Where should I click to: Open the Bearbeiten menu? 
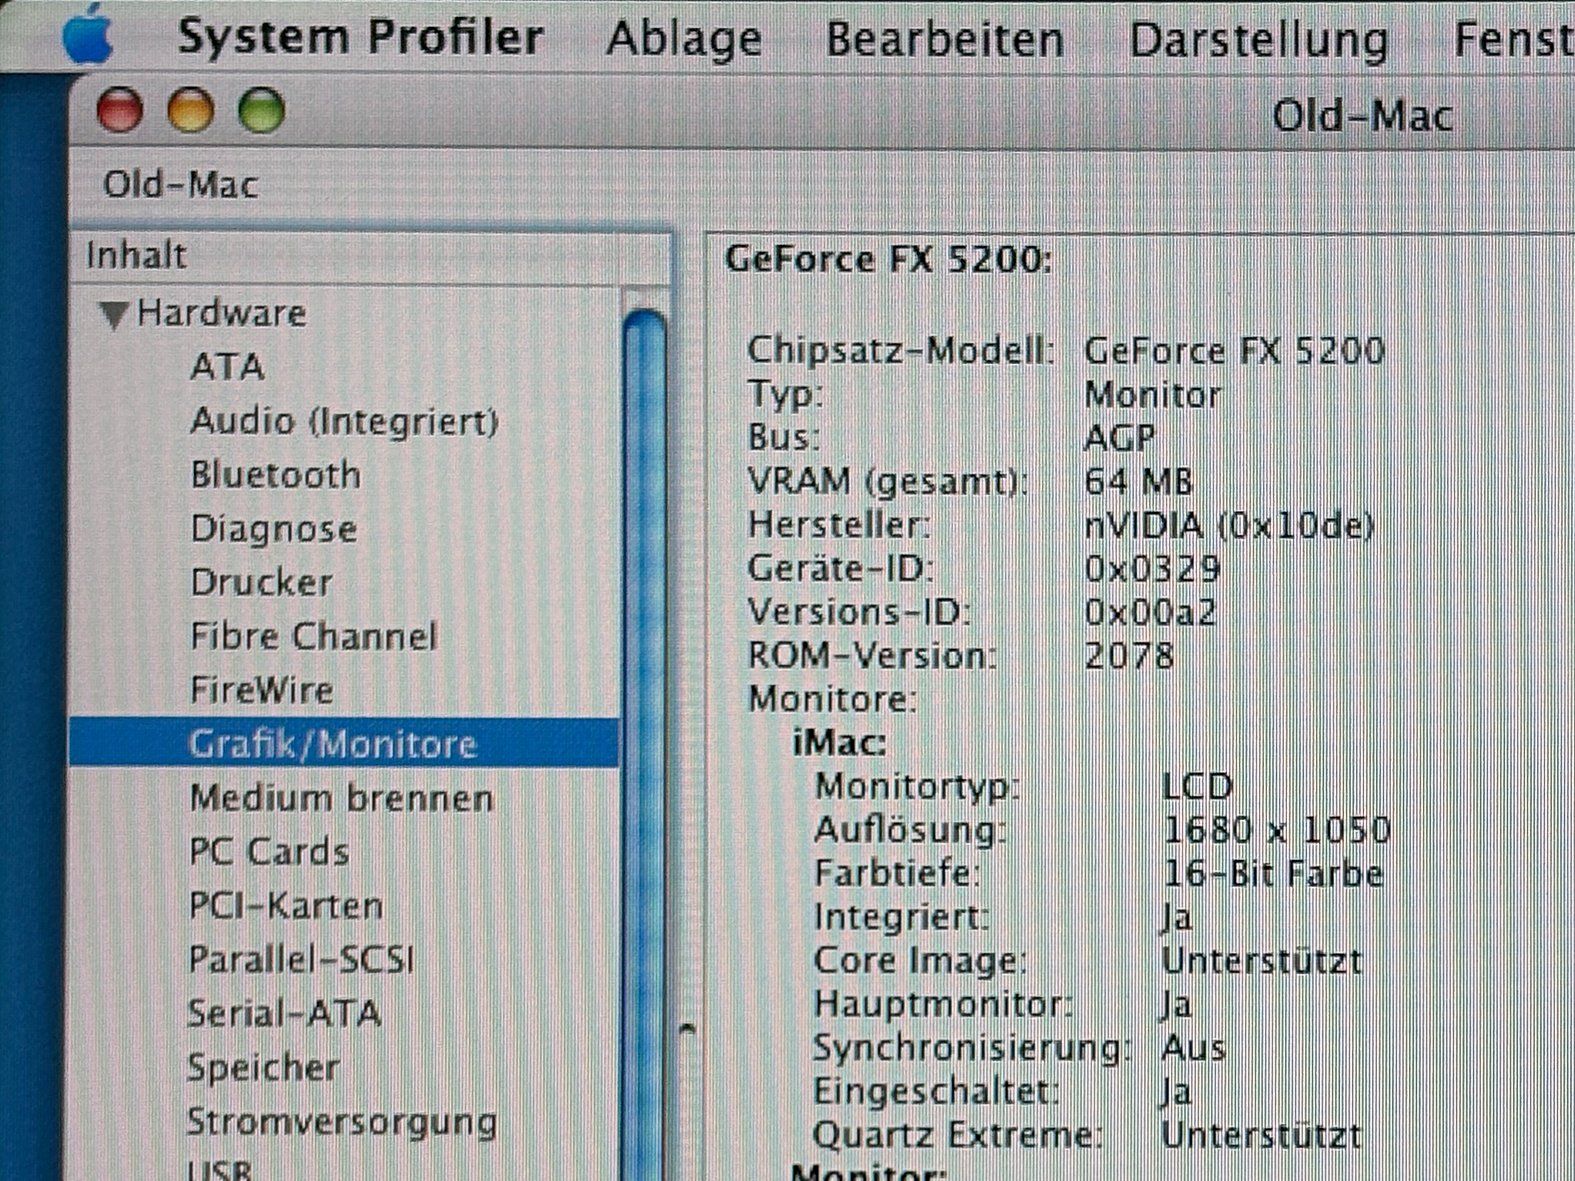coord(945,40)
